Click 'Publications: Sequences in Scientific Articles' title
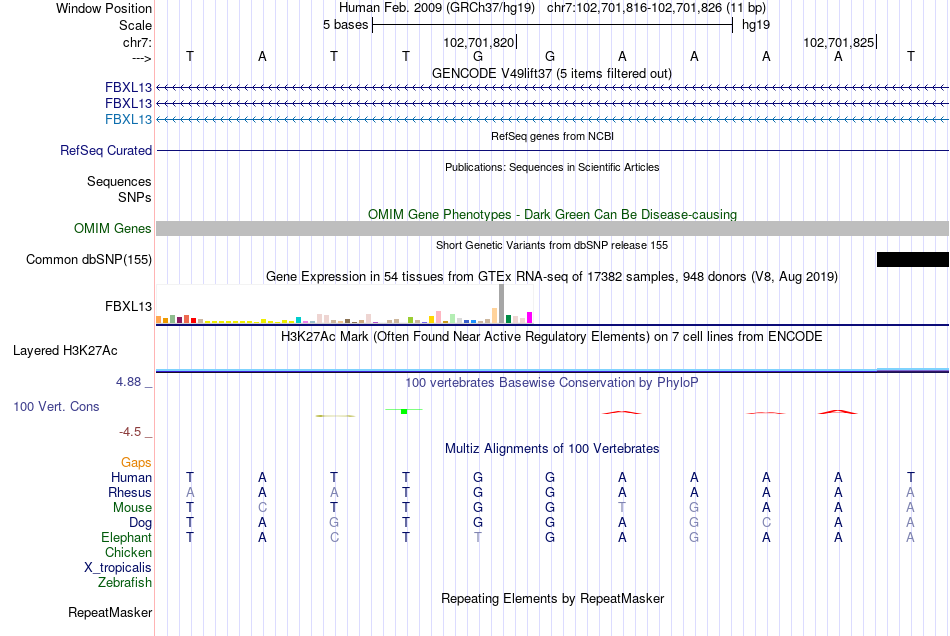Viewport: 950px width, 636px height. (x=552, y=167)
